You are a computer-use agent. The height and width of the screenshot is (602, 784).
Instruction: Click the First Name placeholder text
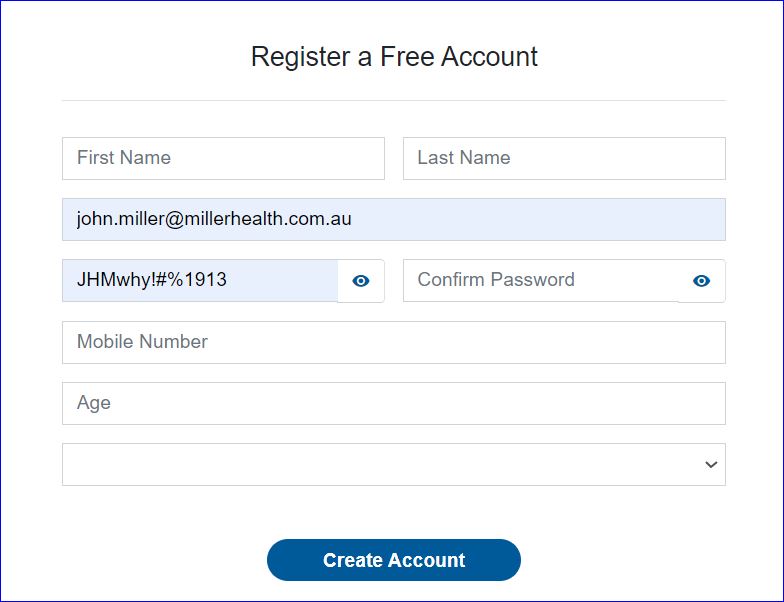coord(124,158)
